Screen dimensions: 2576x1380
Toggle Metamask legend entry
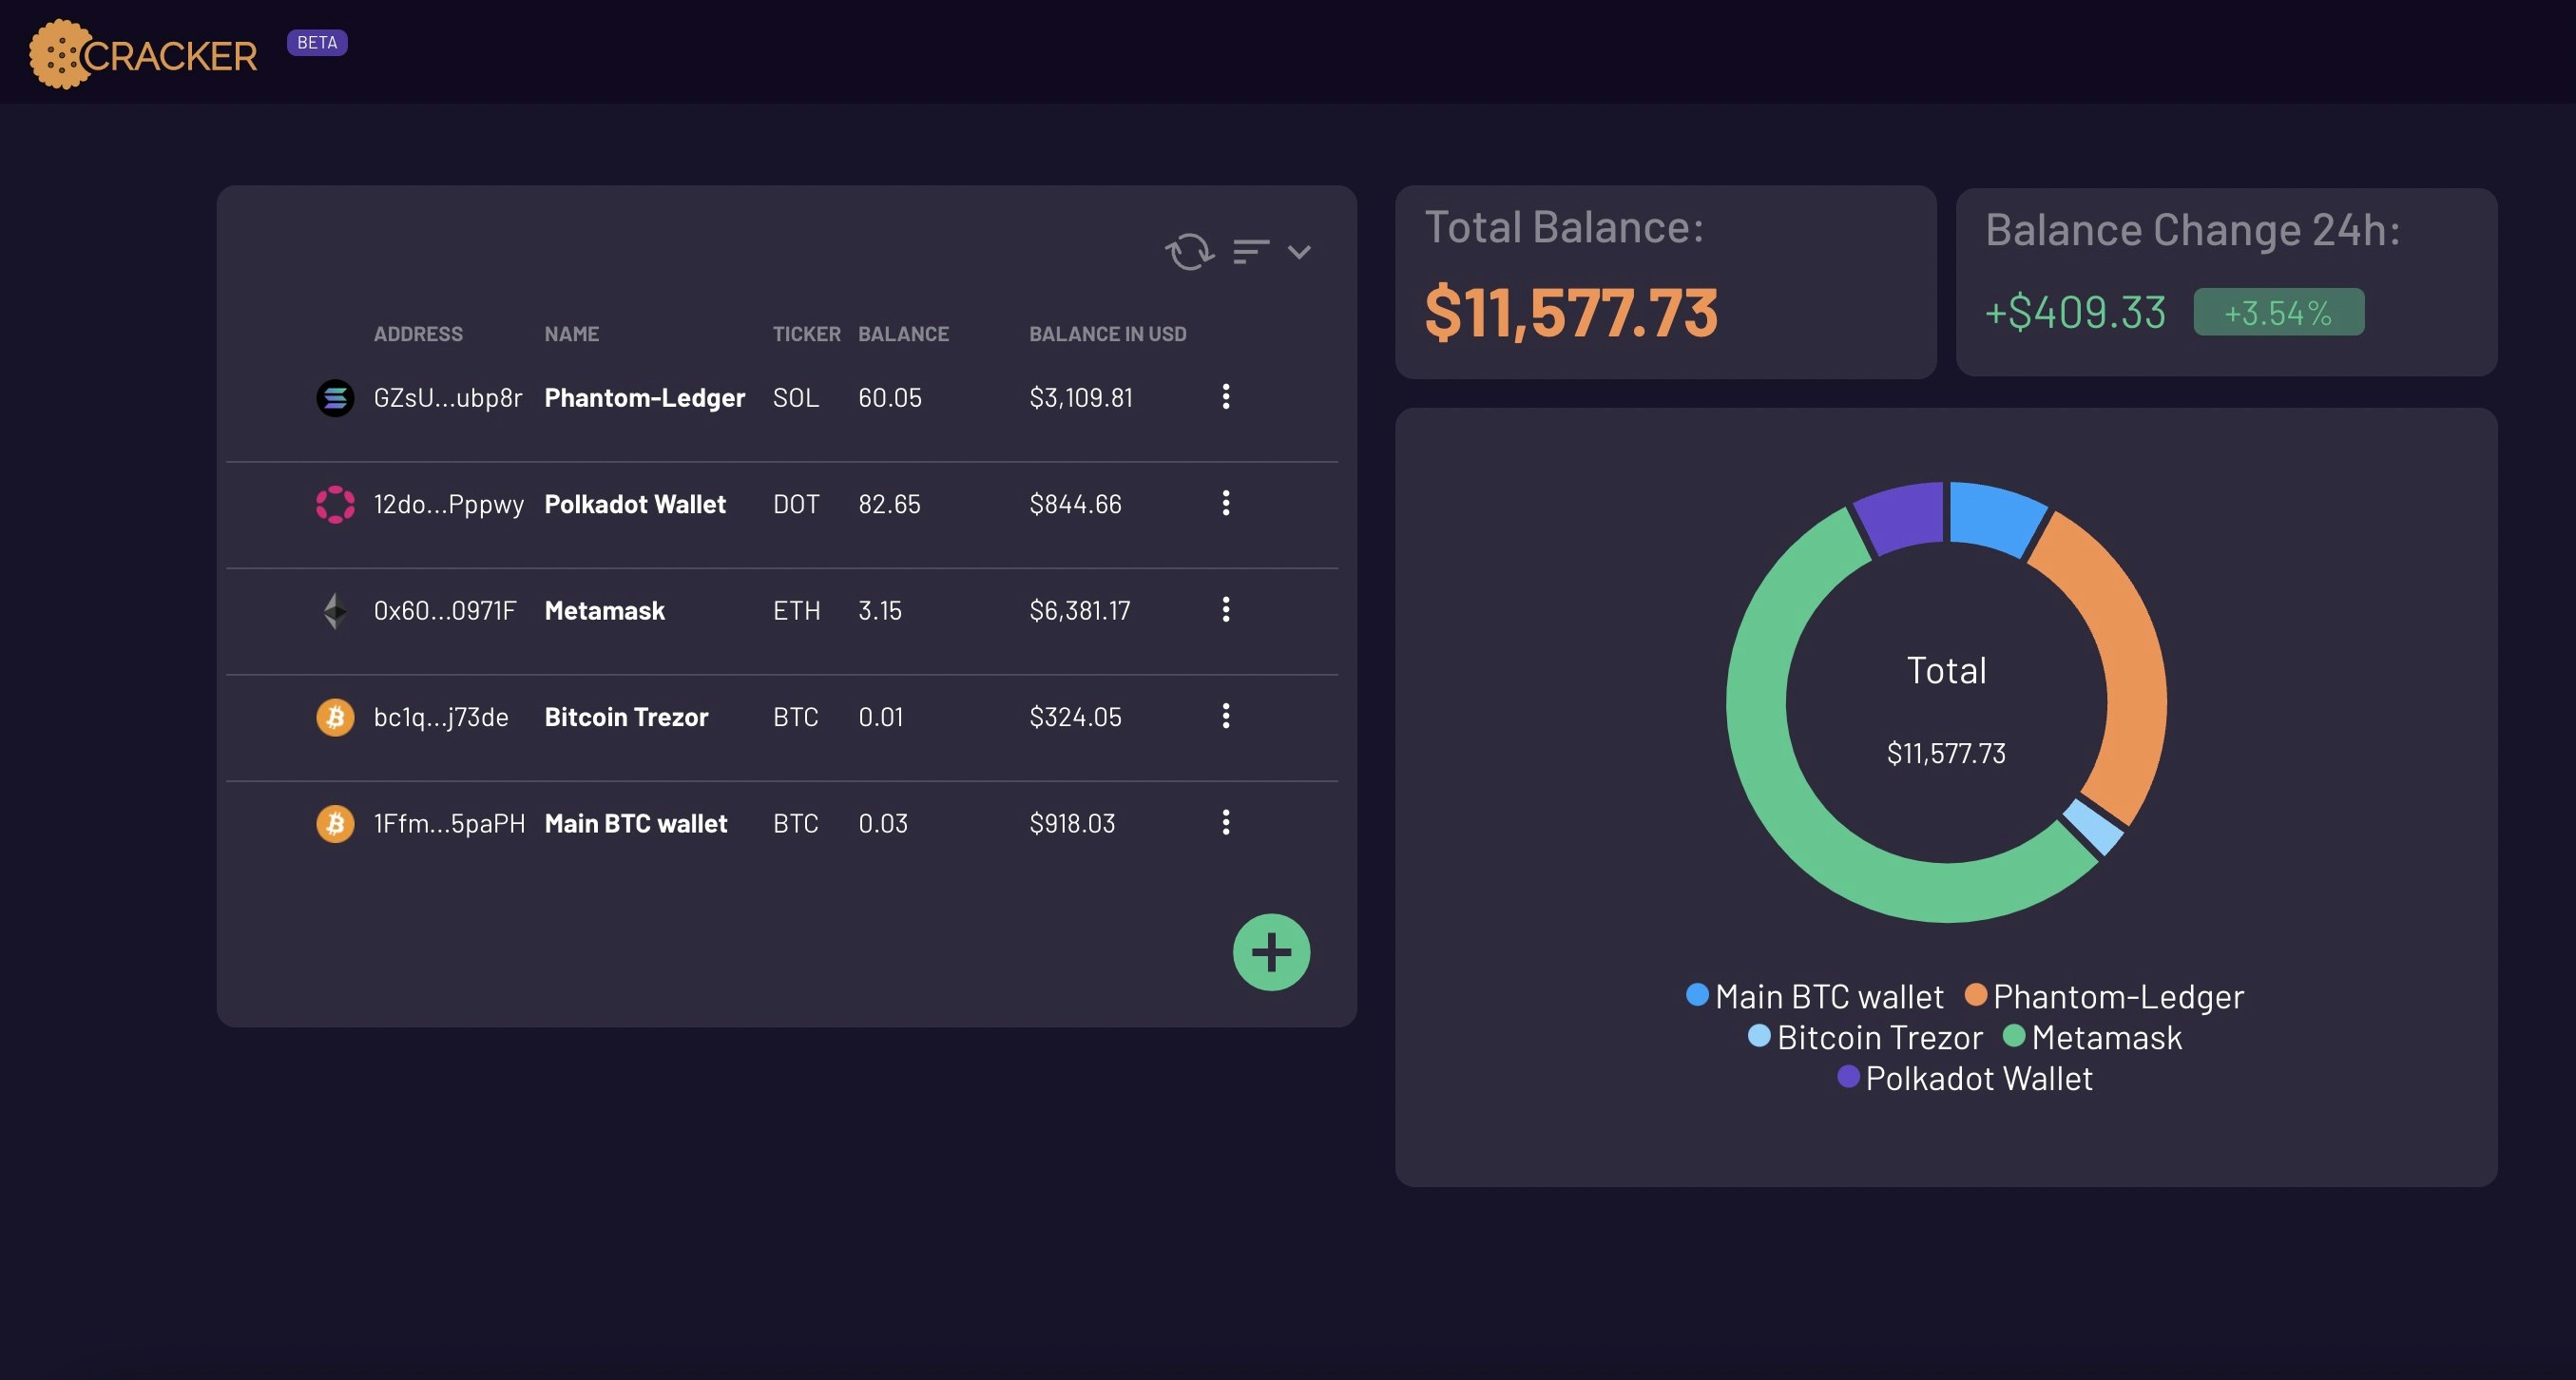[2092, 1037]
